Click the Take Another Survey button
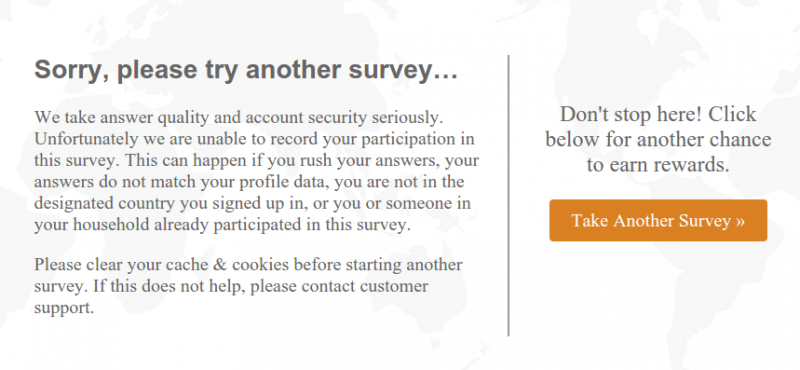The width and height of the screenshot is (800, 370). point(658,220)
